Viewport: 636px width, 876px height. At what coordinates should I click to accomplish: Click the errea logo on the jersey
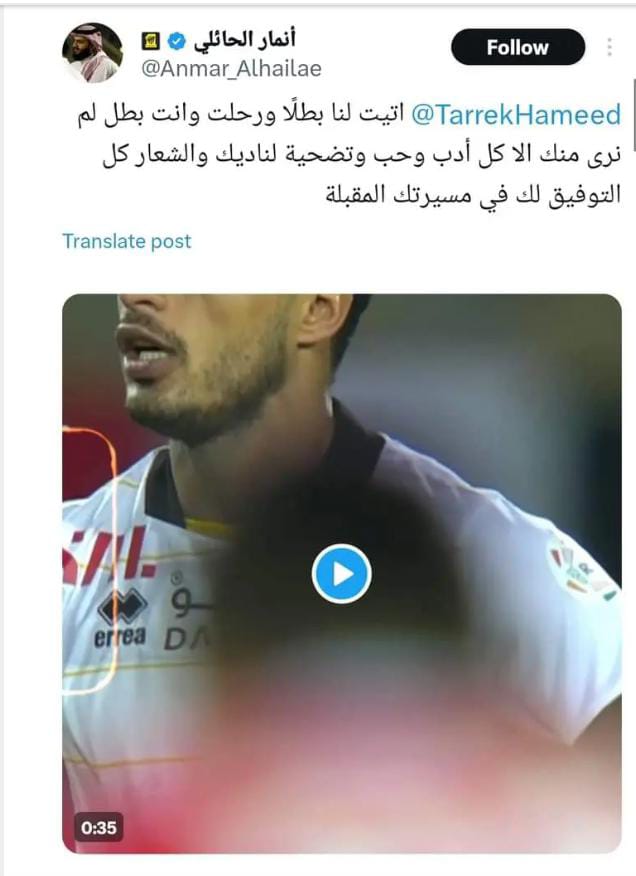121,620
